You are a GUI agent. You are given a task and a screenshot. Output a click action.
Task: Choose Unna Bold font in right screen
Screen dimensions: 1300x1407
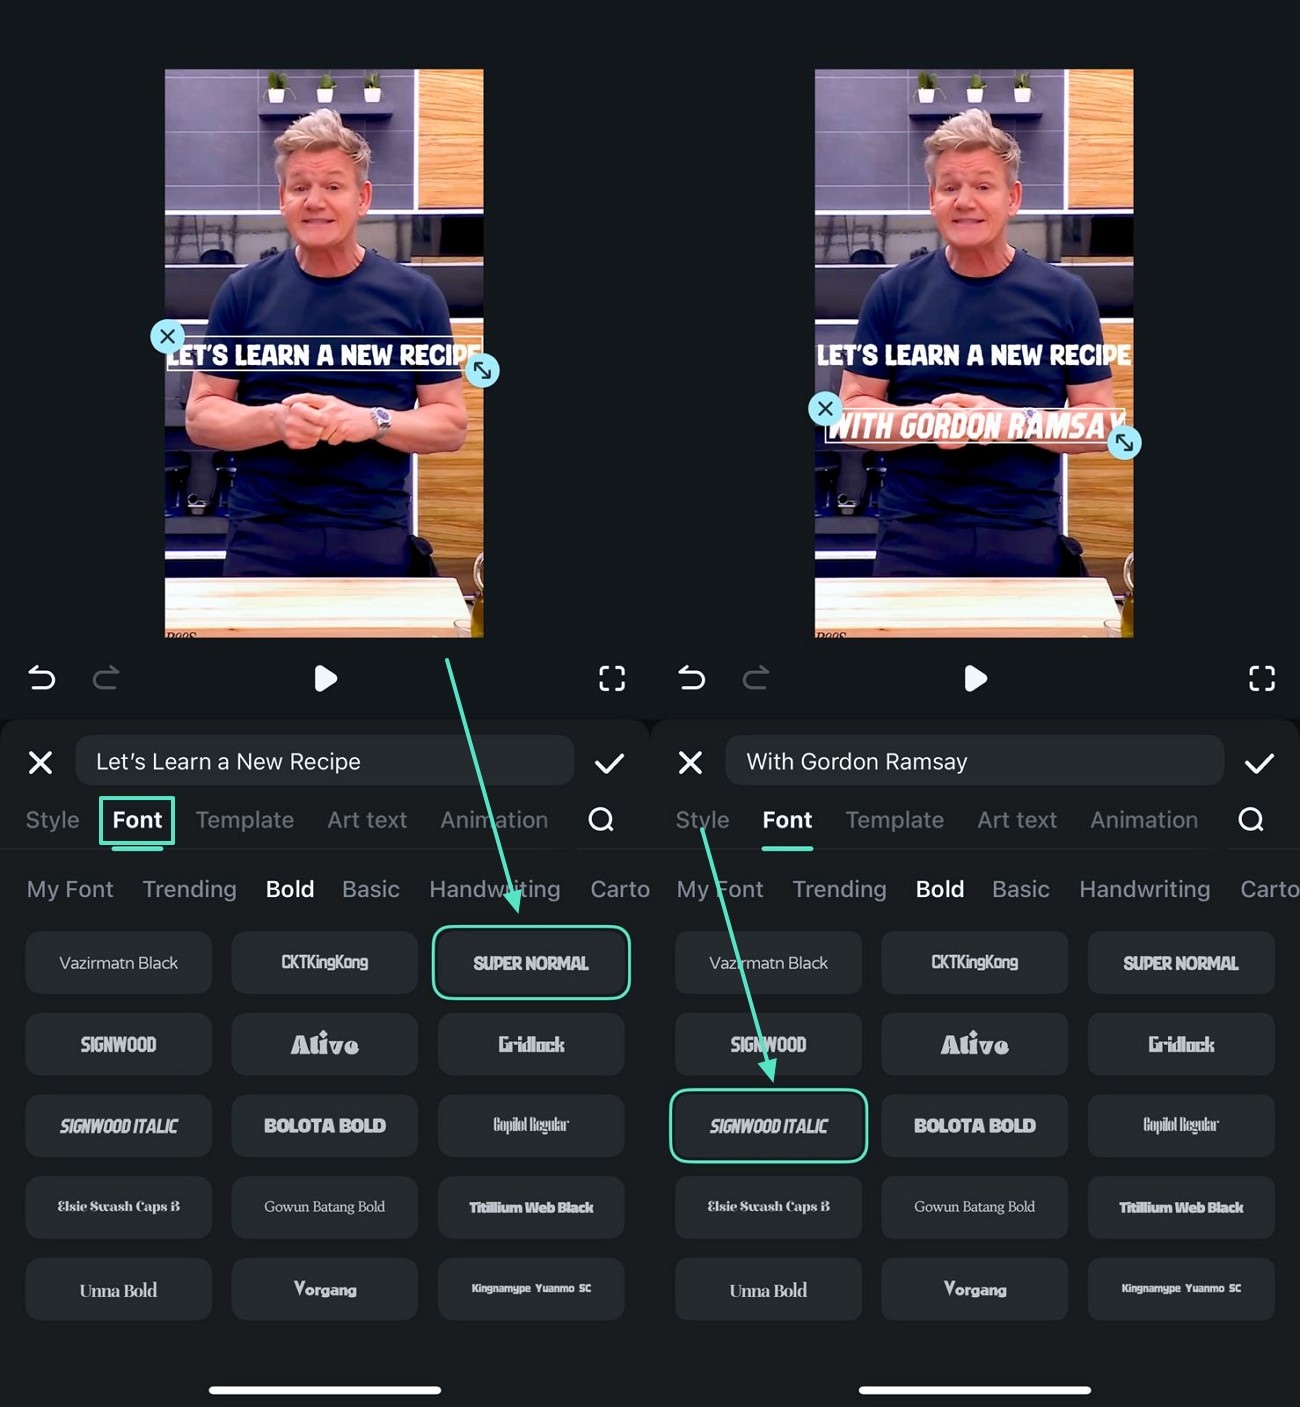pos(769,1289)
